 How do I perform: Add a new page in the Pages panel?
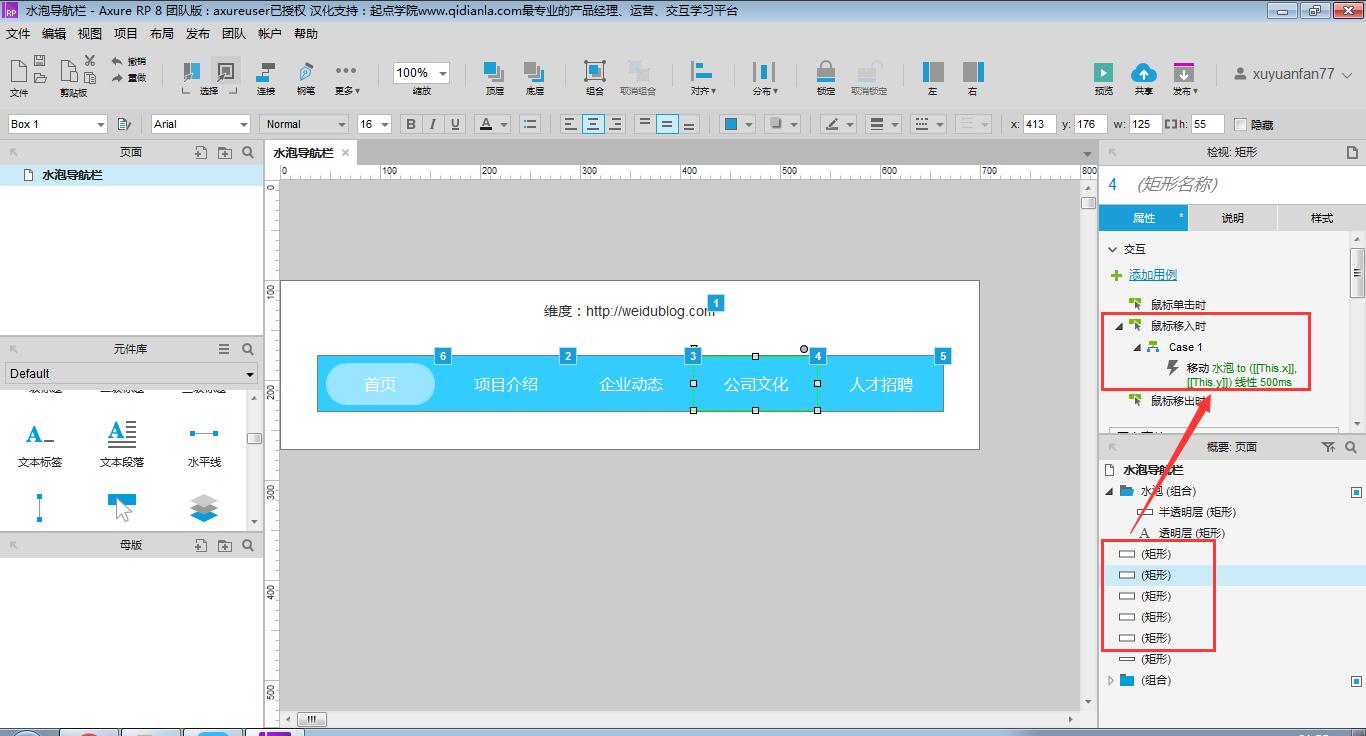click(x=201, y=153)
